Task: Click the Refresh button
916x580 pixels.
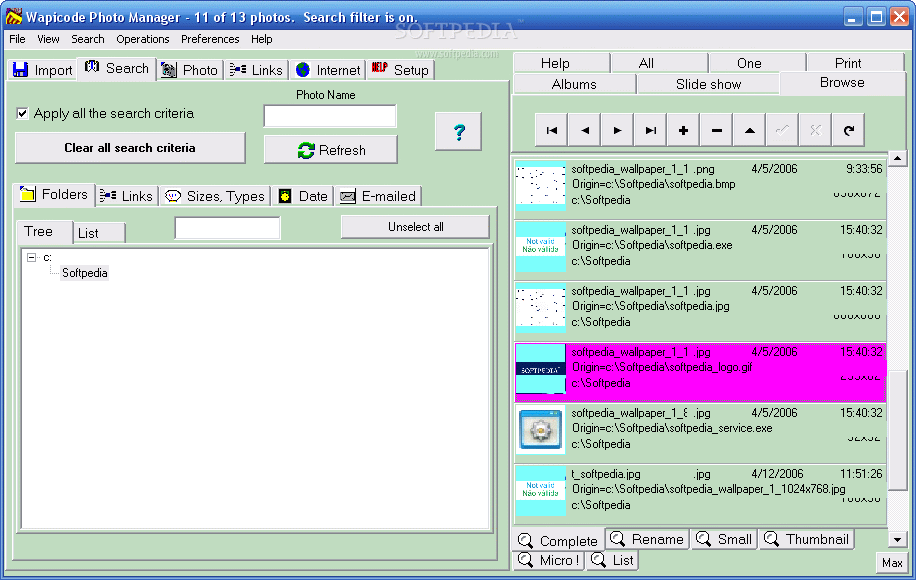Action: pos(331,150)
